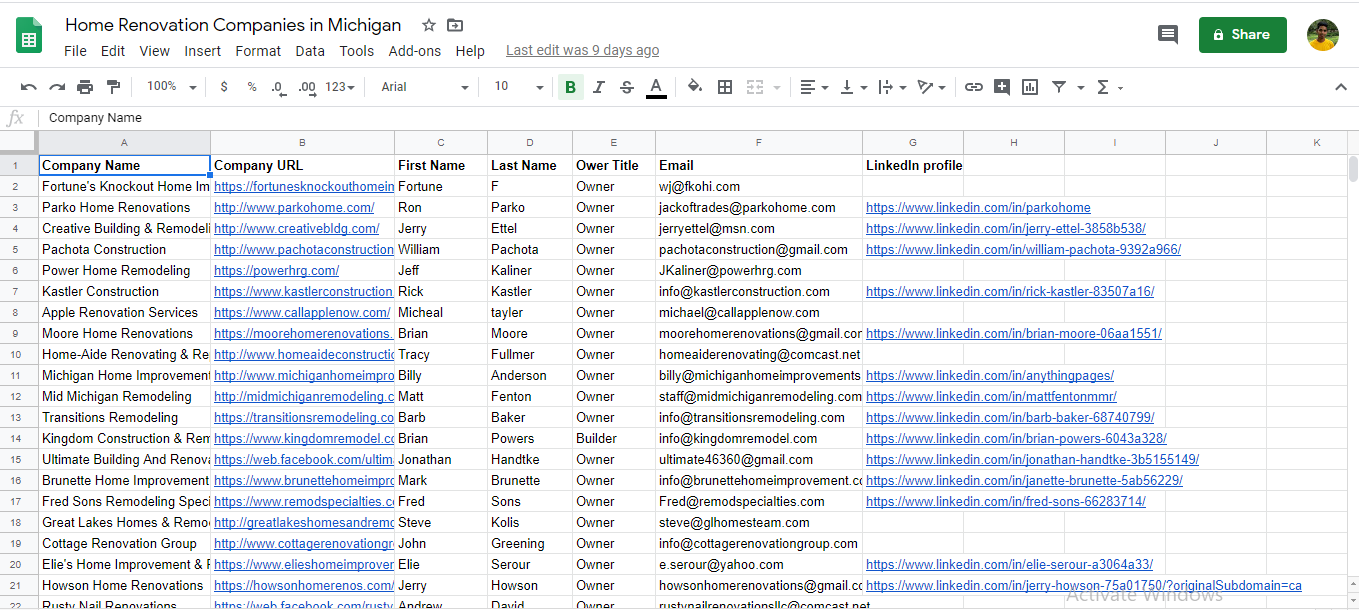The image size is (1359, 610).
Task: Click the Insert link icon
Action: [973, 87]
